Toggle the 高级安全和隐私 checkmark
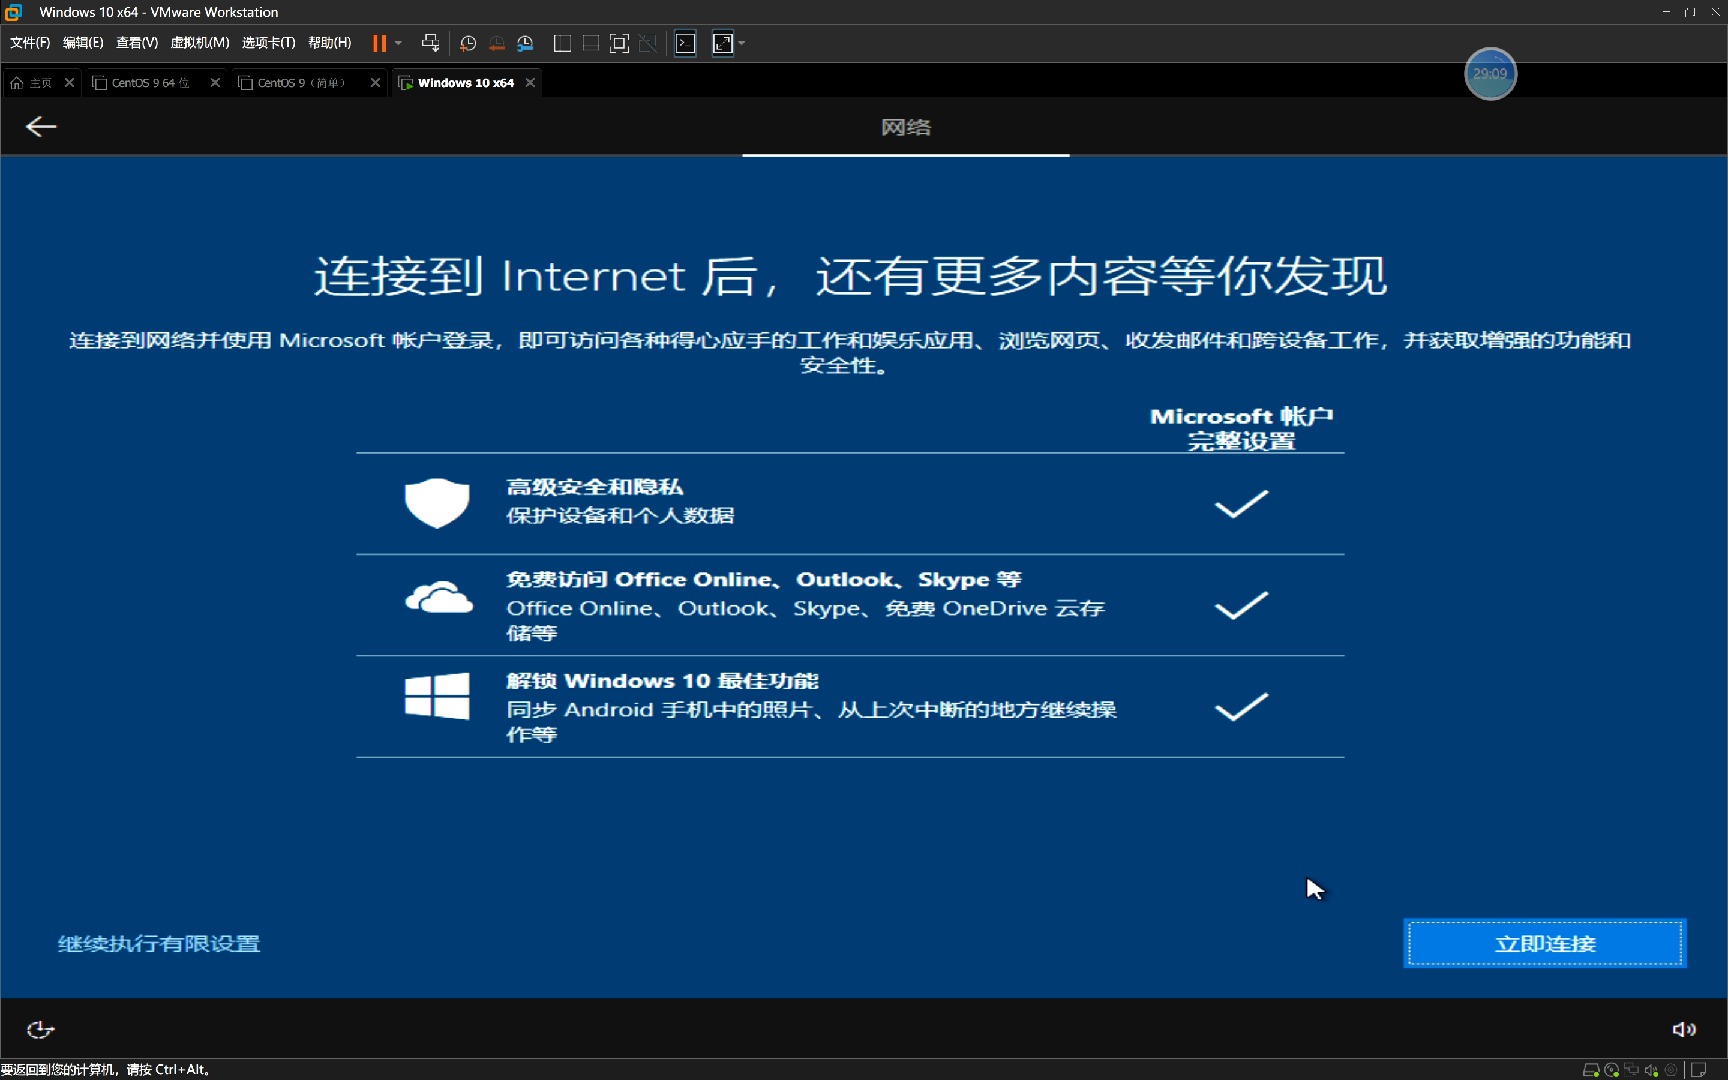The height and width of the screenshot is (1080, 1728). [1240, 504]
